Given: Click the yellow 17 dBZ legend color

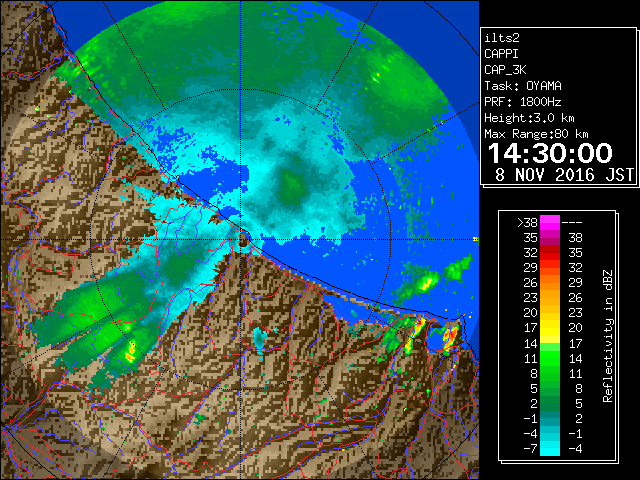Looking at the screenshot, I should point(550,328).
